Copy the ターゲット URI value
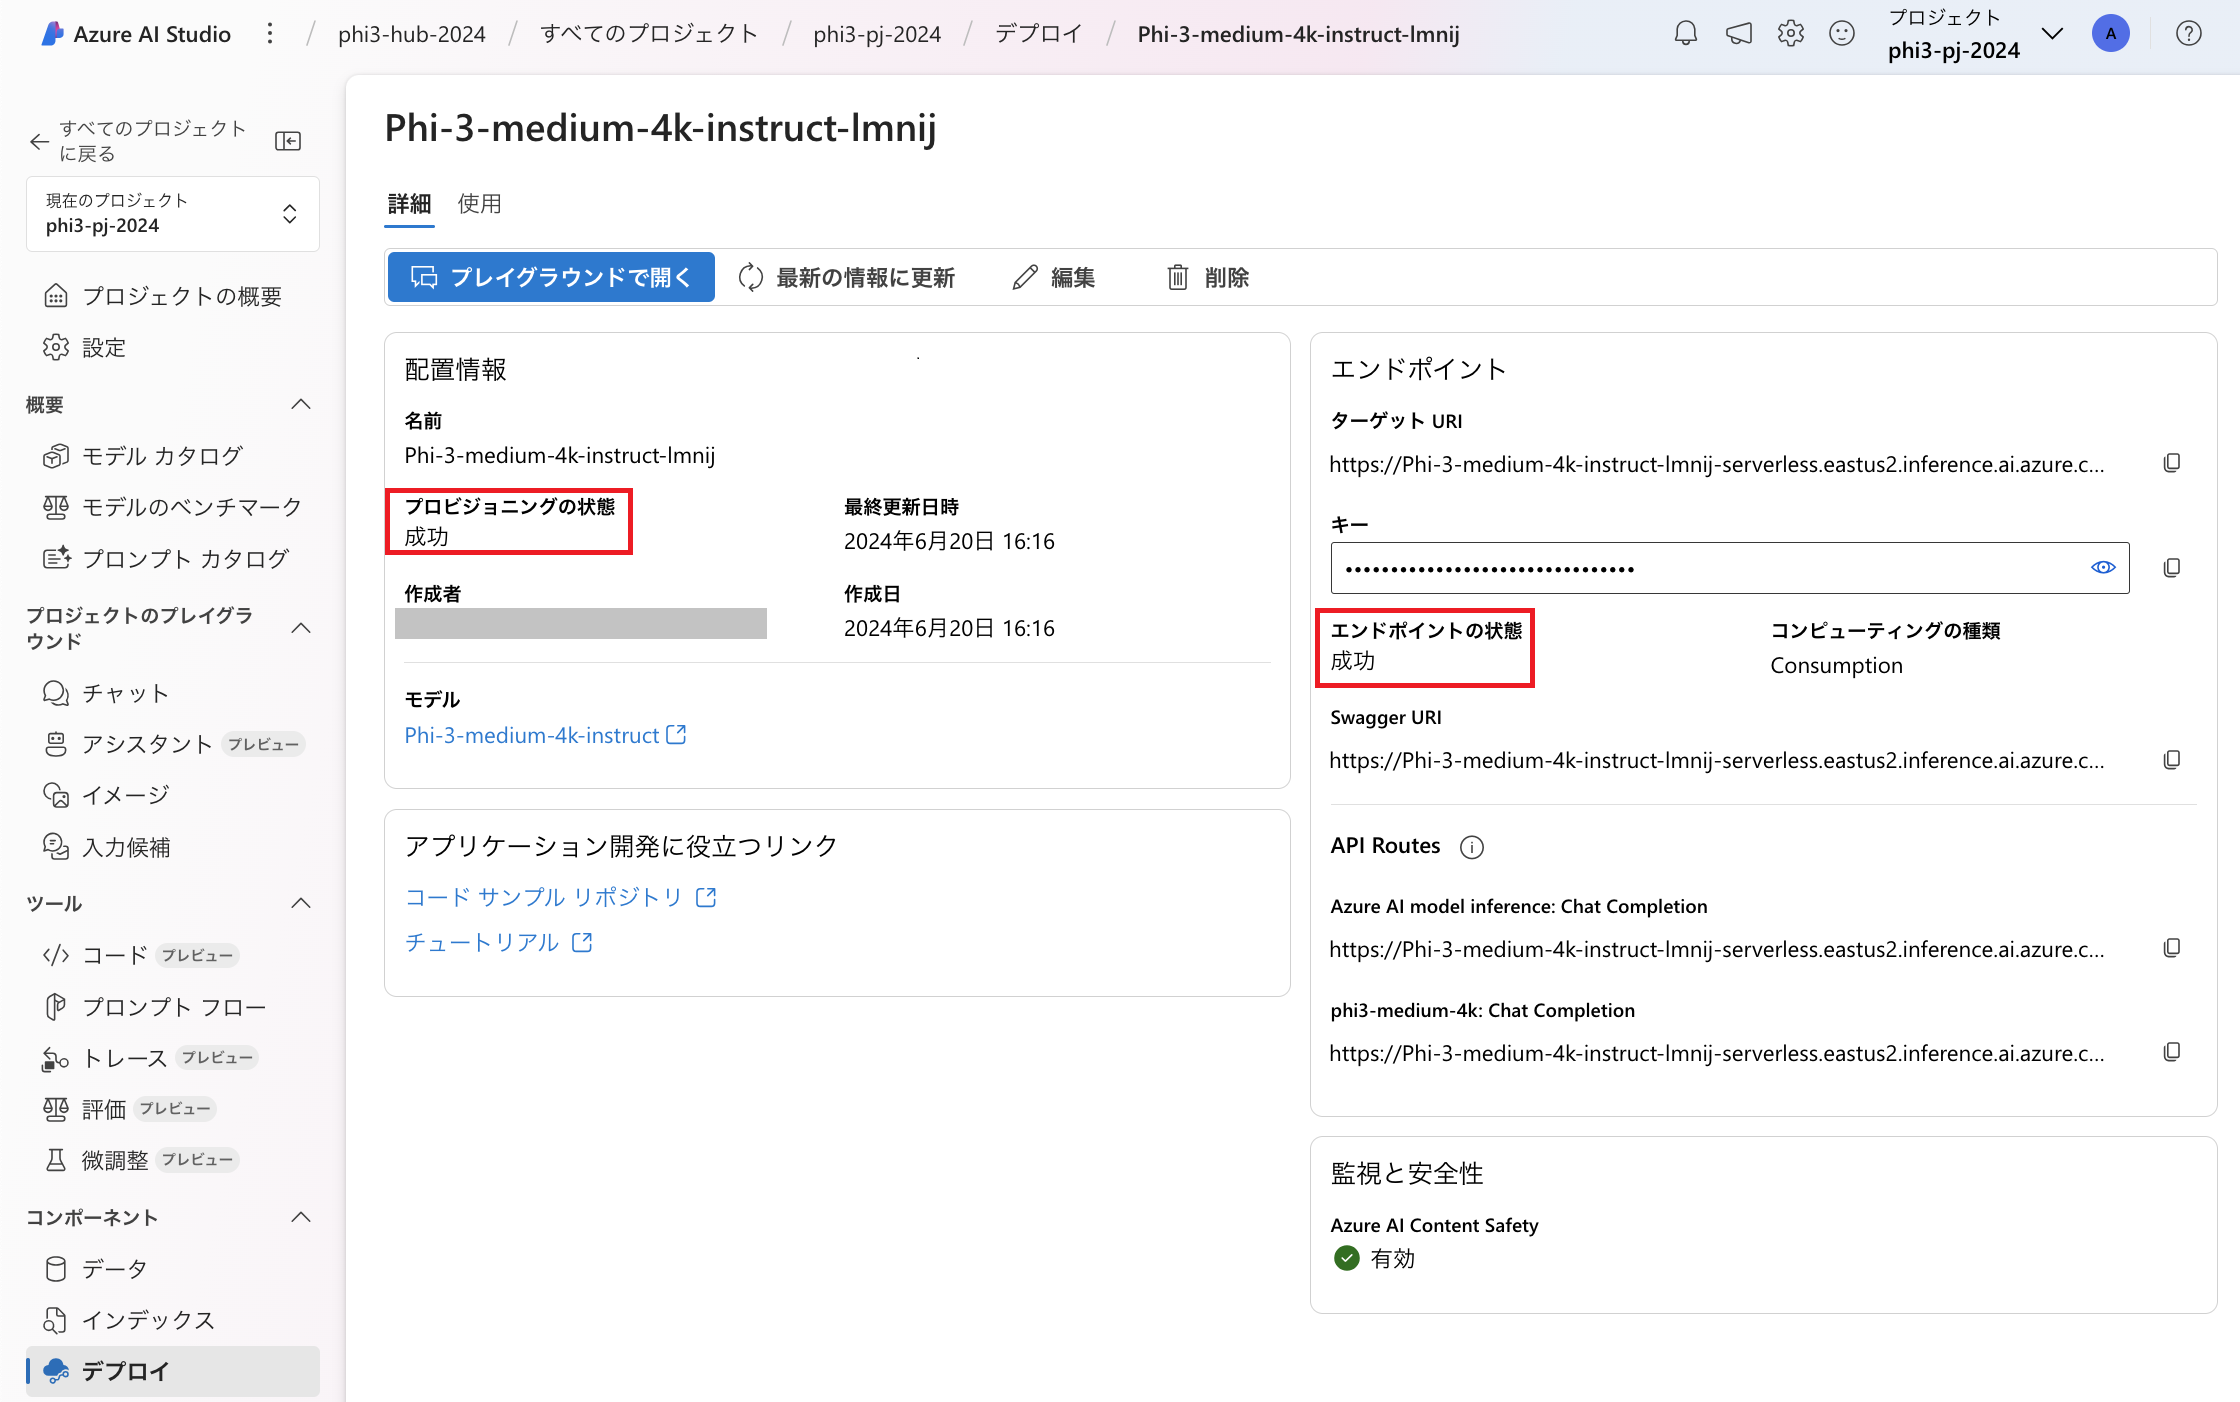 [x=2172, y=463]
